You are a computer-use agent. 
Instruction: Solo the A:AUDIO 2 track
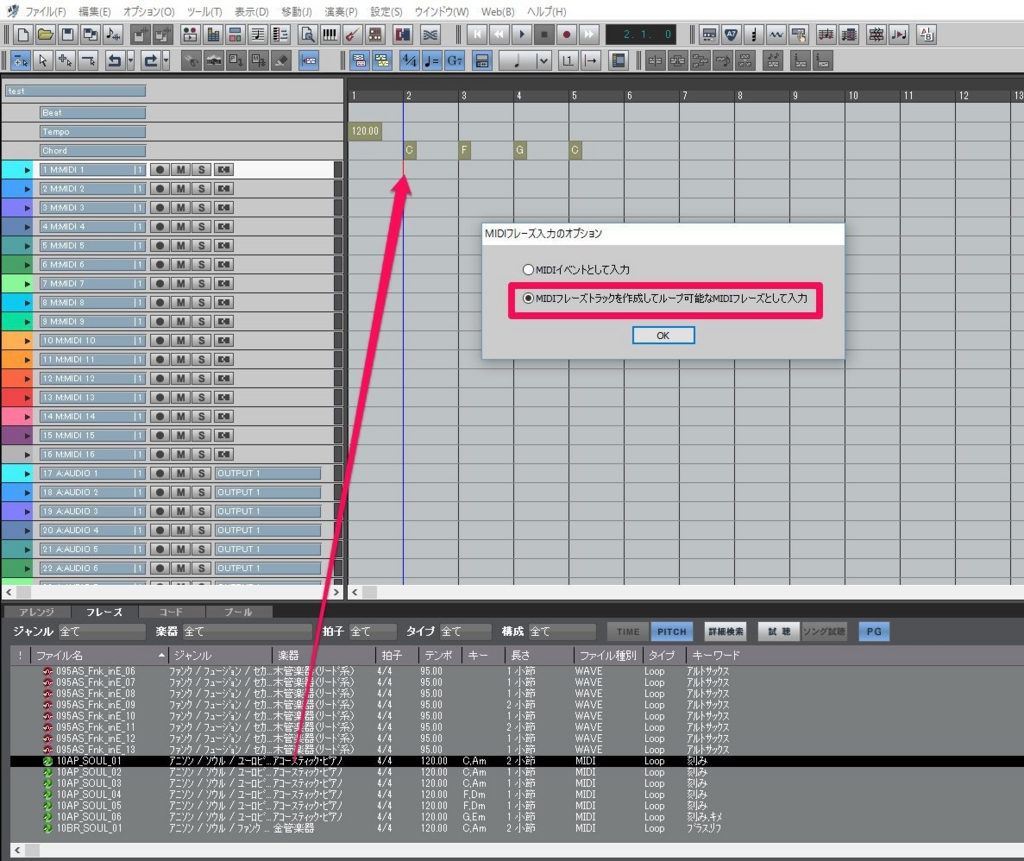click(x=201, y=492)
